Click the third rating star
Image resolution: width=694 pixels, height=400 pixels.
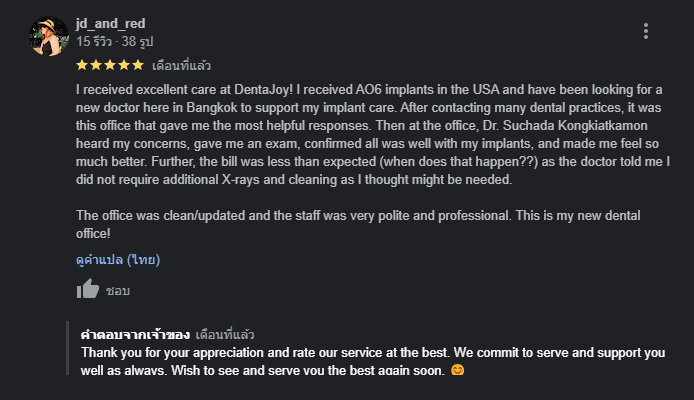point(110,65)
